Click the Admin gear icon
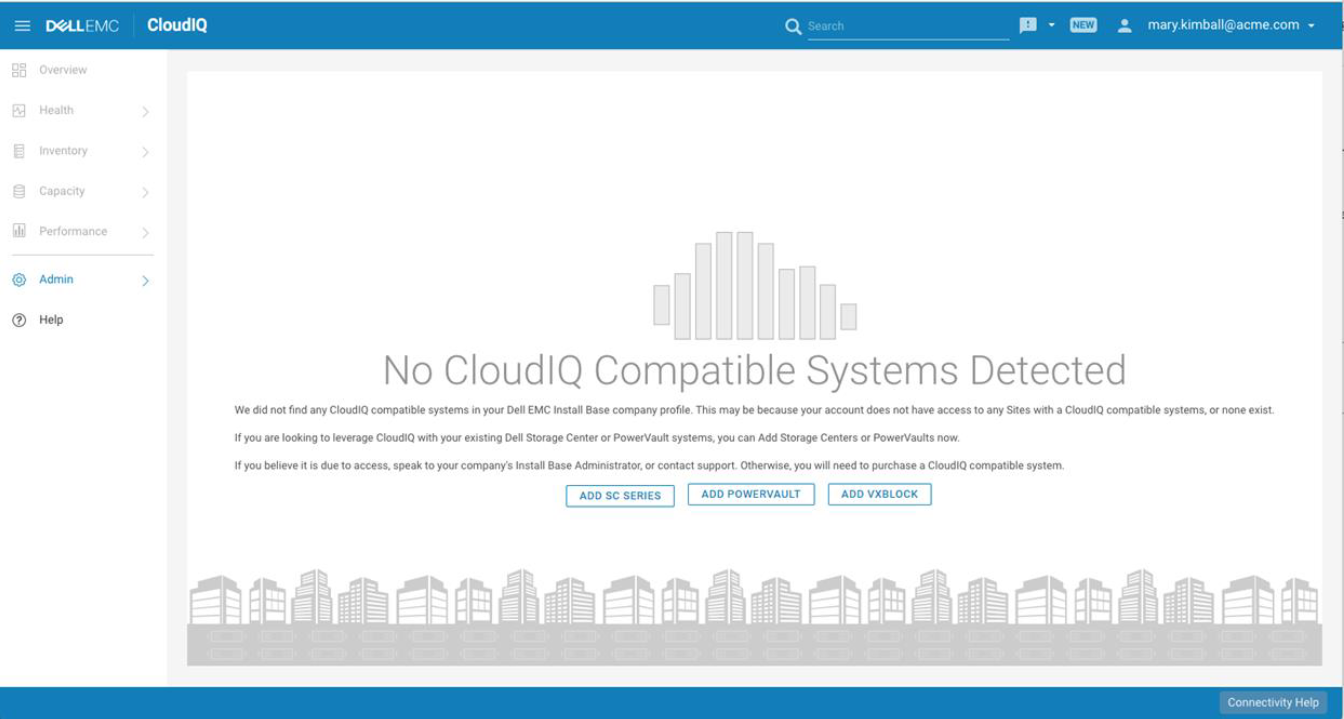The image size is (1344, 719). 19,280
